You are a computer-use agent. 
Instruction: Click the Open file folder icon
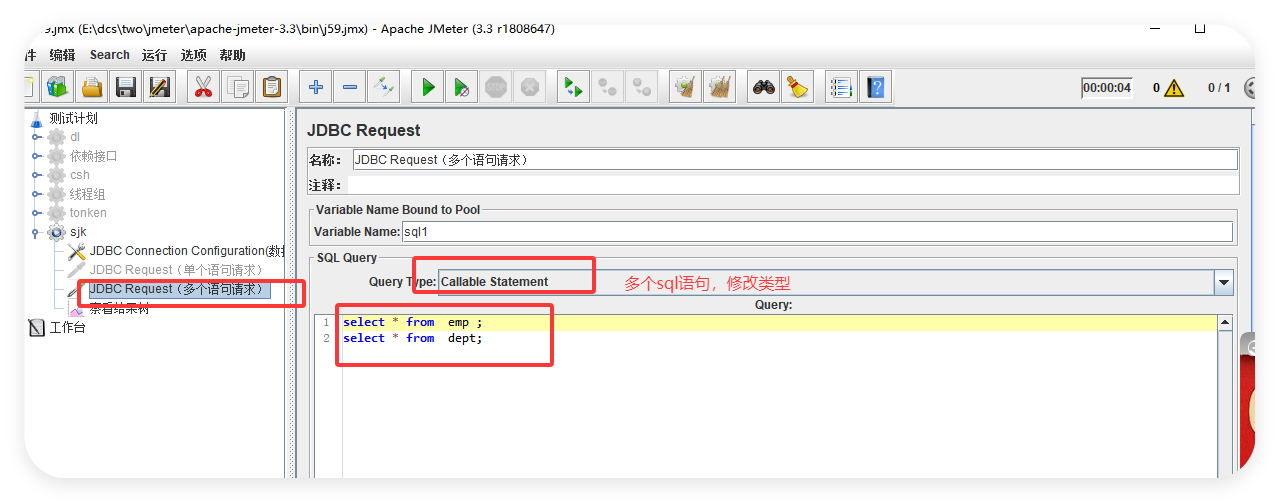pos(91,87)
